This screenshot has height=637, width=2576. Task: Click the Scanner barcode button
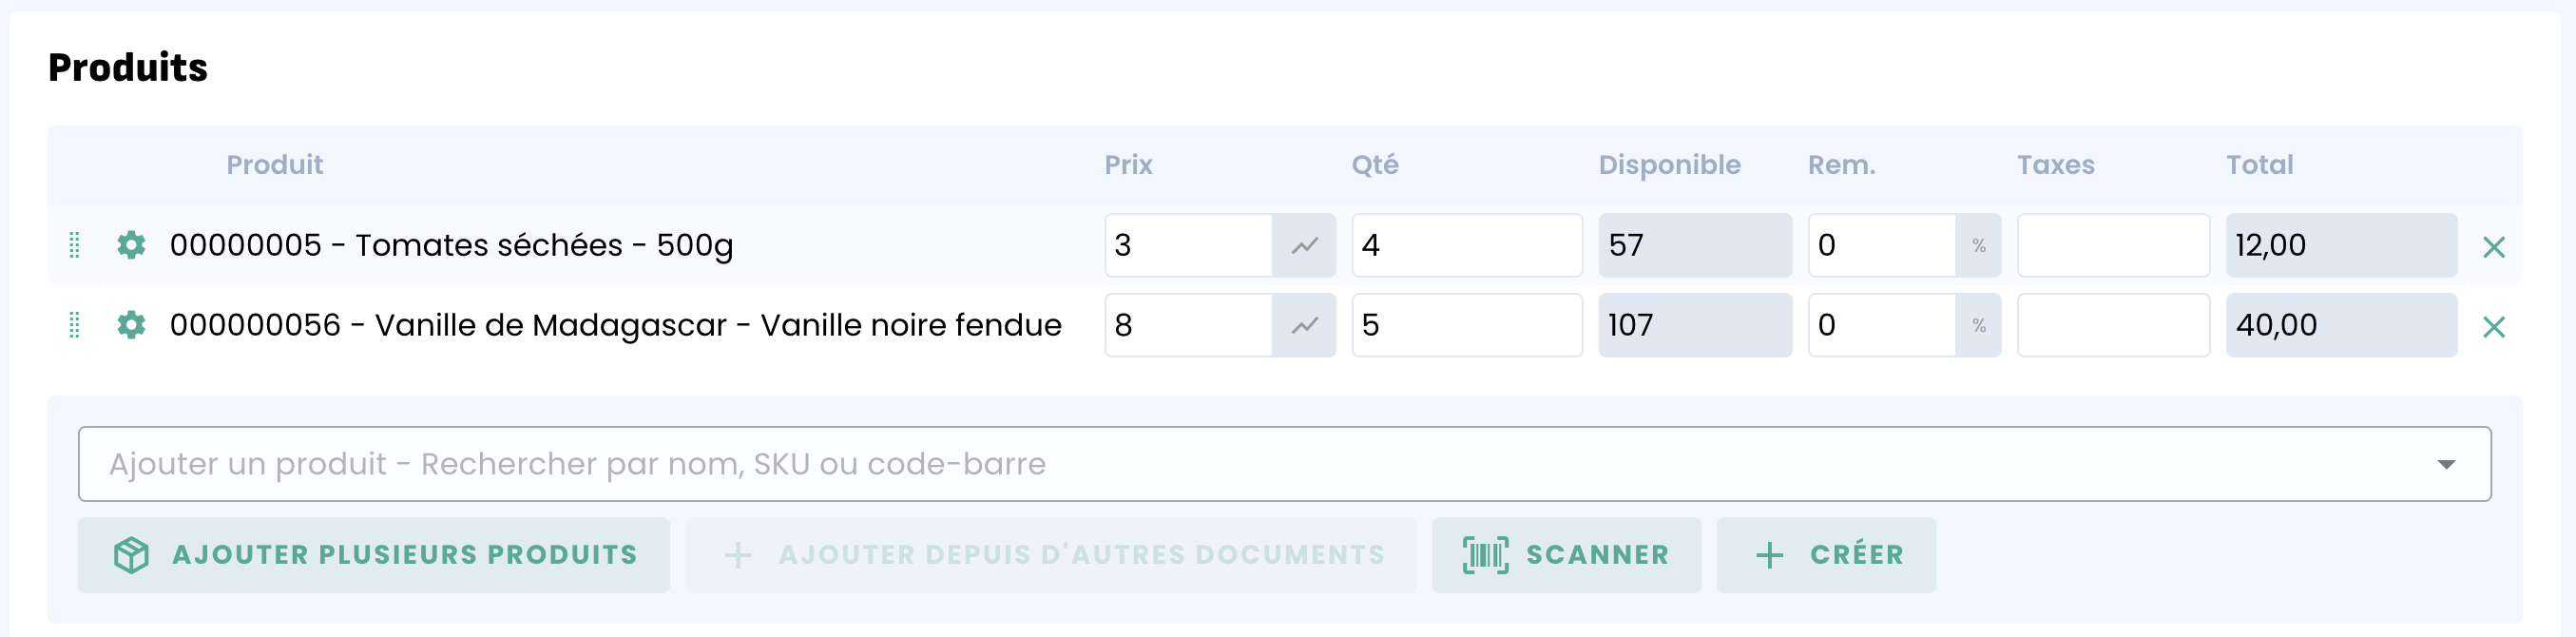tap(1566, 555)
